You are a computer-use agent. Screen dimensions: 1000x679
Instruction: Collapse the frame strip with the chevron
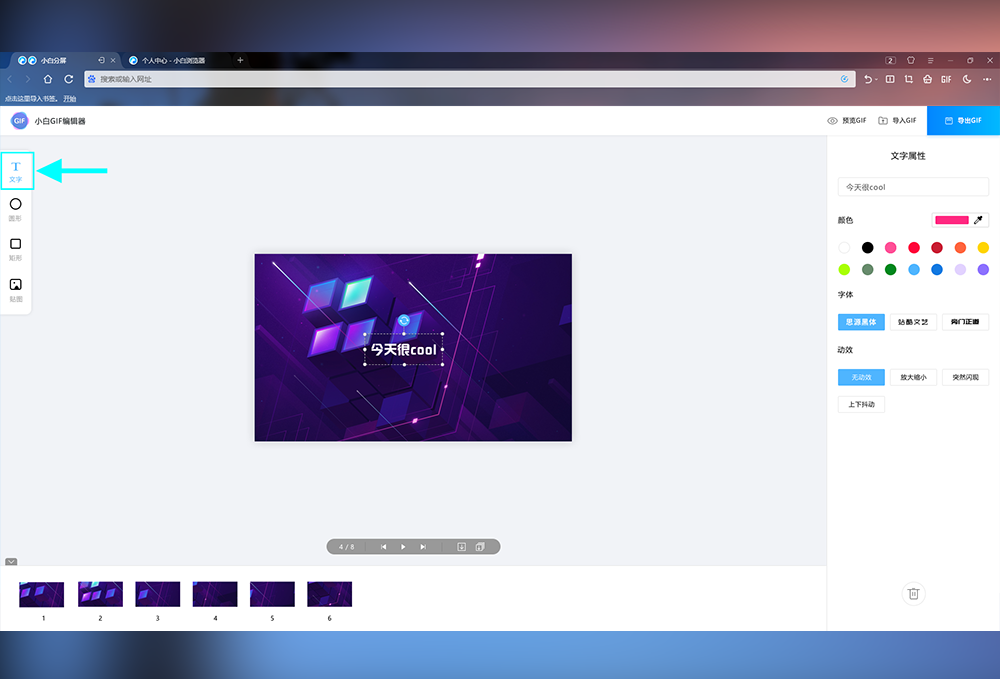(11, 562)
